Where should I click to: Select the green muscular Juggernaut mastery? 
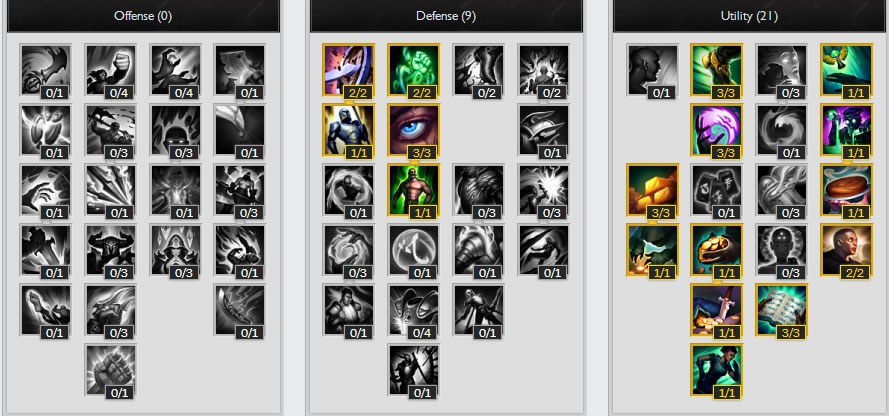pyautogui.click(x=414, y=190)
